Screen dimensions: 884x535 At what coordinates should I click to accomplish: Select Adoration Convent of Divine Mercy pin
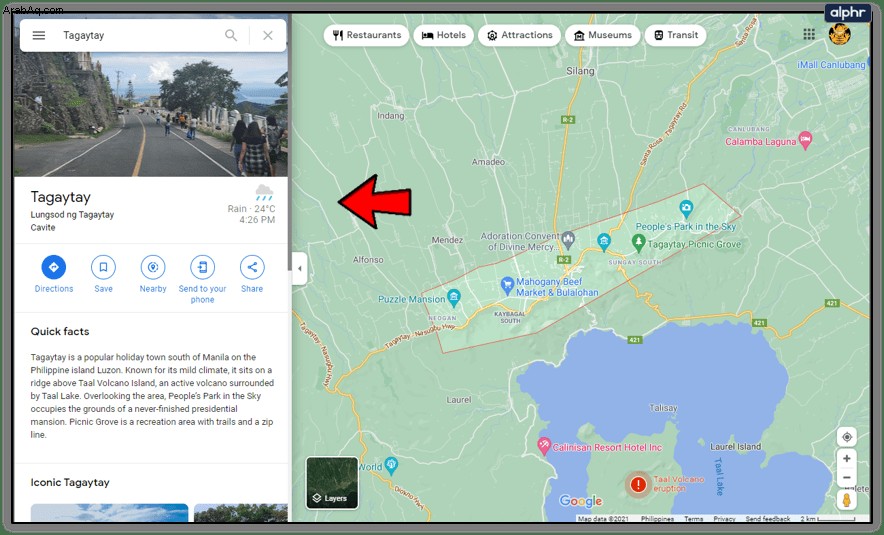[568, 240]
